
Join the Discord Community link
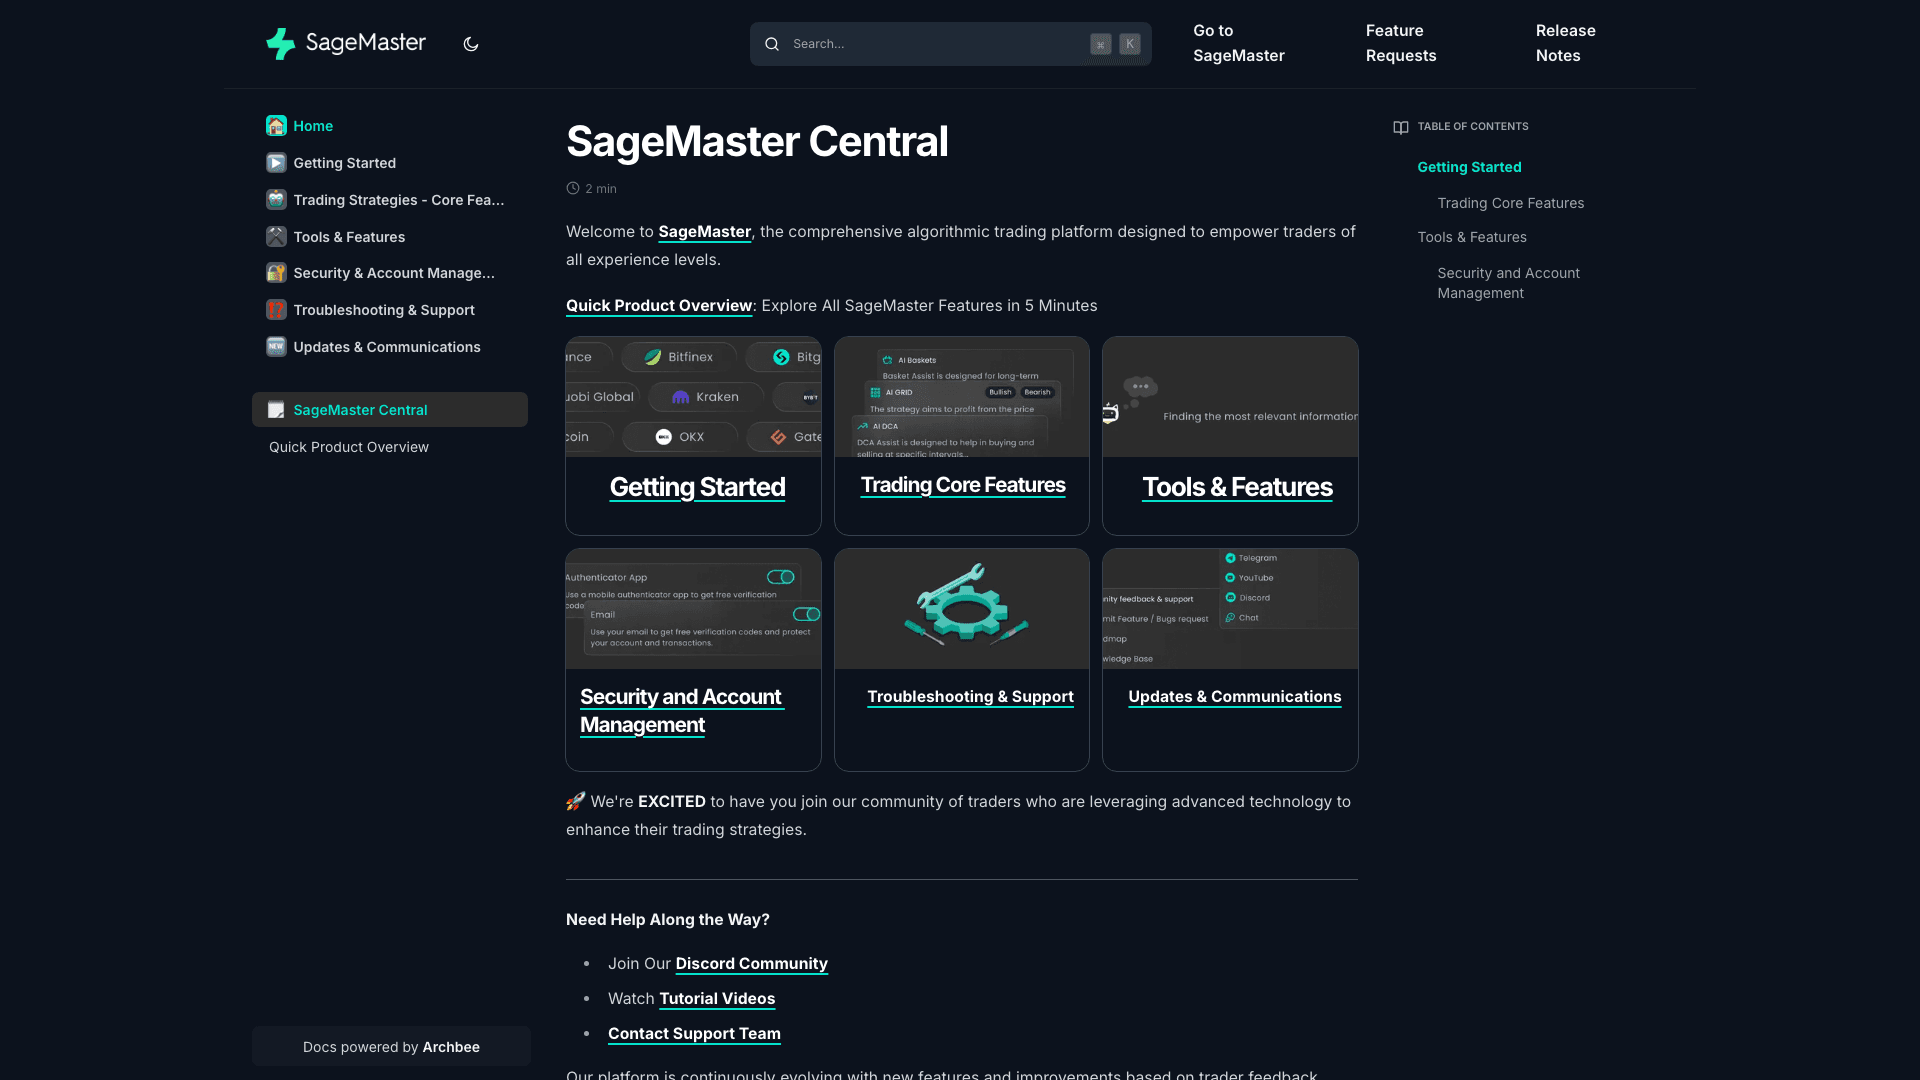pyautogui.click(x=751, y=963)
